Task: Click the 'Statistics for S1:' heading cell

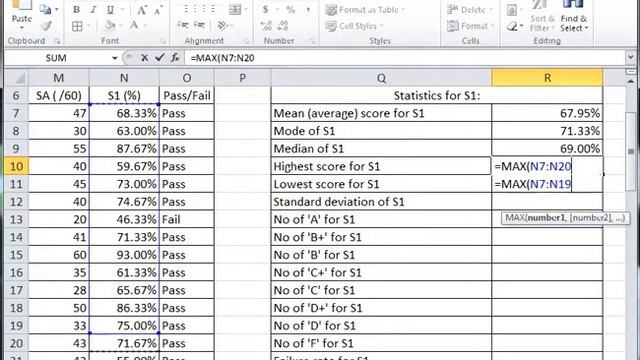Action: (x=437, y=96)
